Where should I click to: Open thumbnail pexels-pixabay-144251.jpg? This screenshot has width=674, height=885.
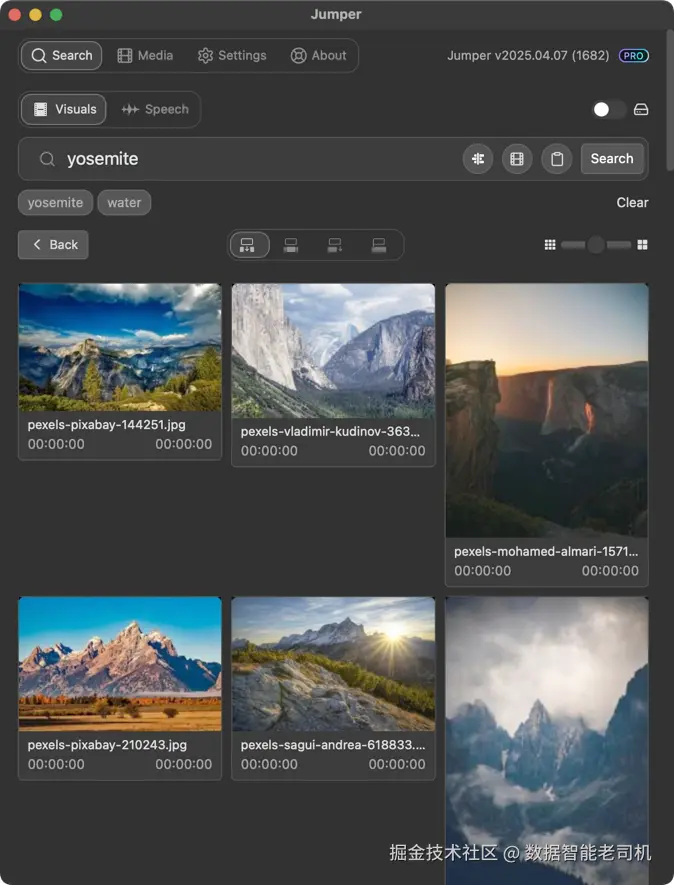[x=120, y=348]
